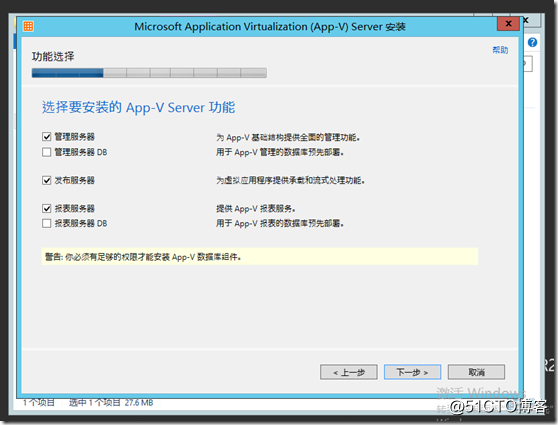
Task: Go back with the 上一步 button
Action: coord(349,372)
